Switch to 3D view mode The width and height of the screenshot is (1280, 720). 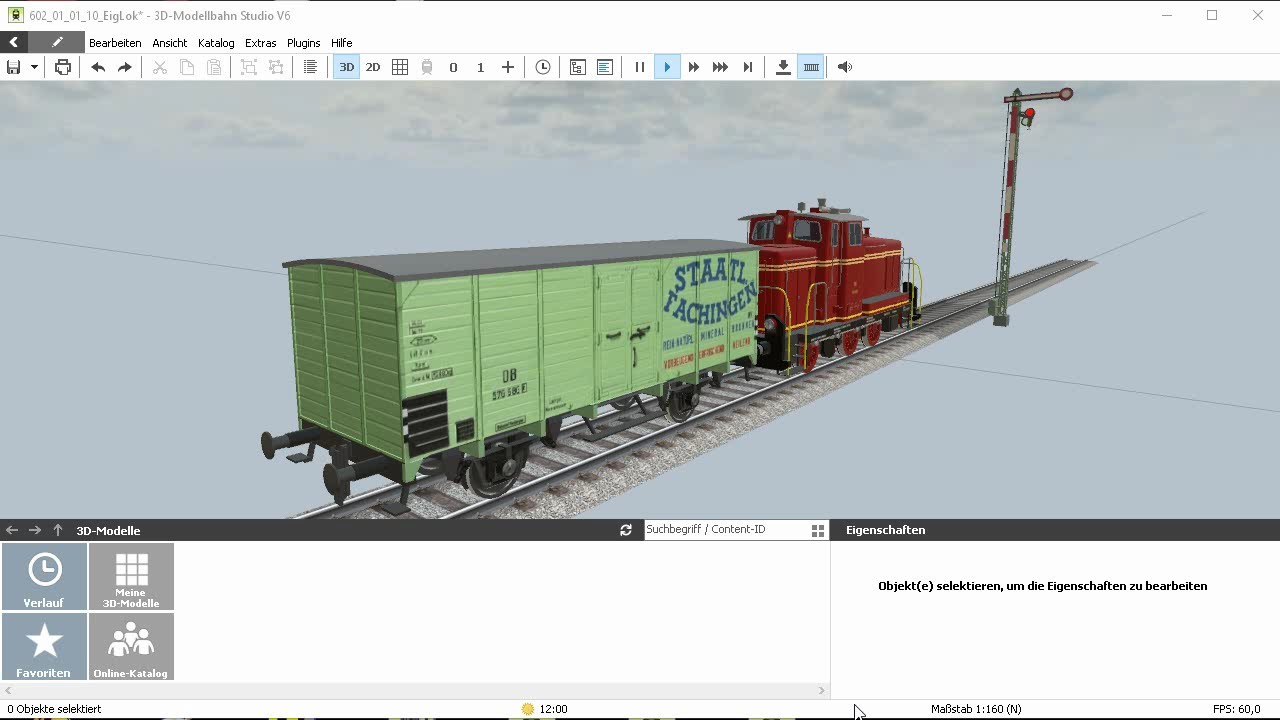(x=346, y=67)
